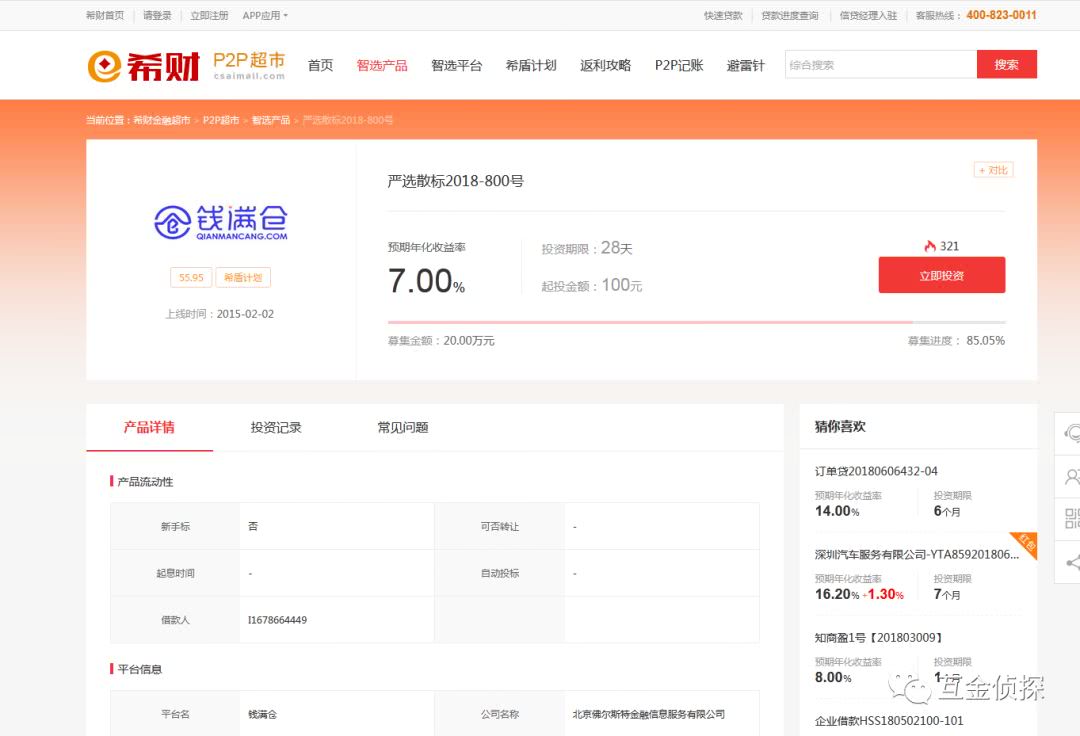Open 避雷针 navigation item
The height and width of the screenshot is (736, 1080).
(746, 65)
